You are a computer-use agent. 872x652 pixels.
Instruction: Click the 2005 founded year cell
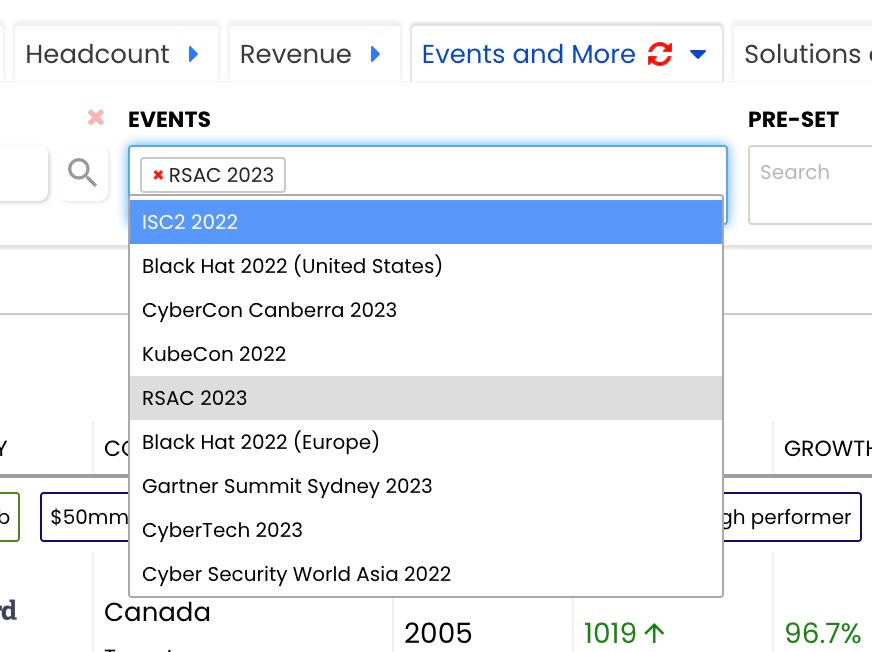[438, 633]
